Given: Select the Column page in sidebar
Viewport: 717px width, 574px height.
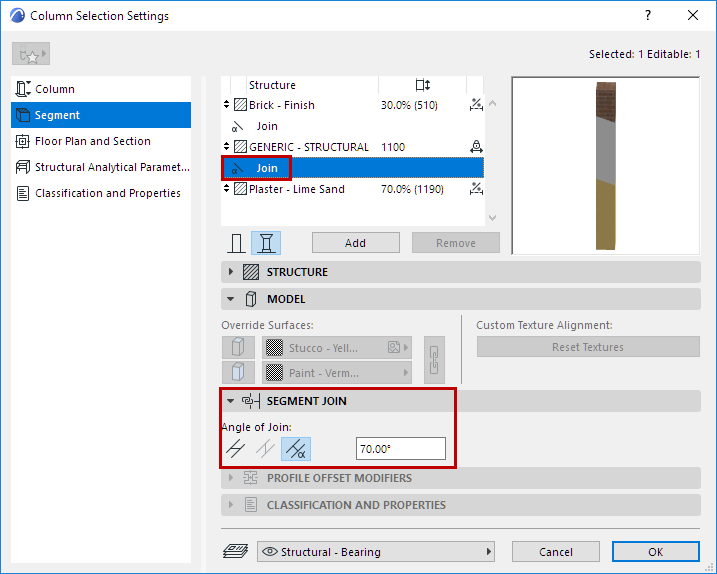Looking at the screenshot, I should point(101,89).
